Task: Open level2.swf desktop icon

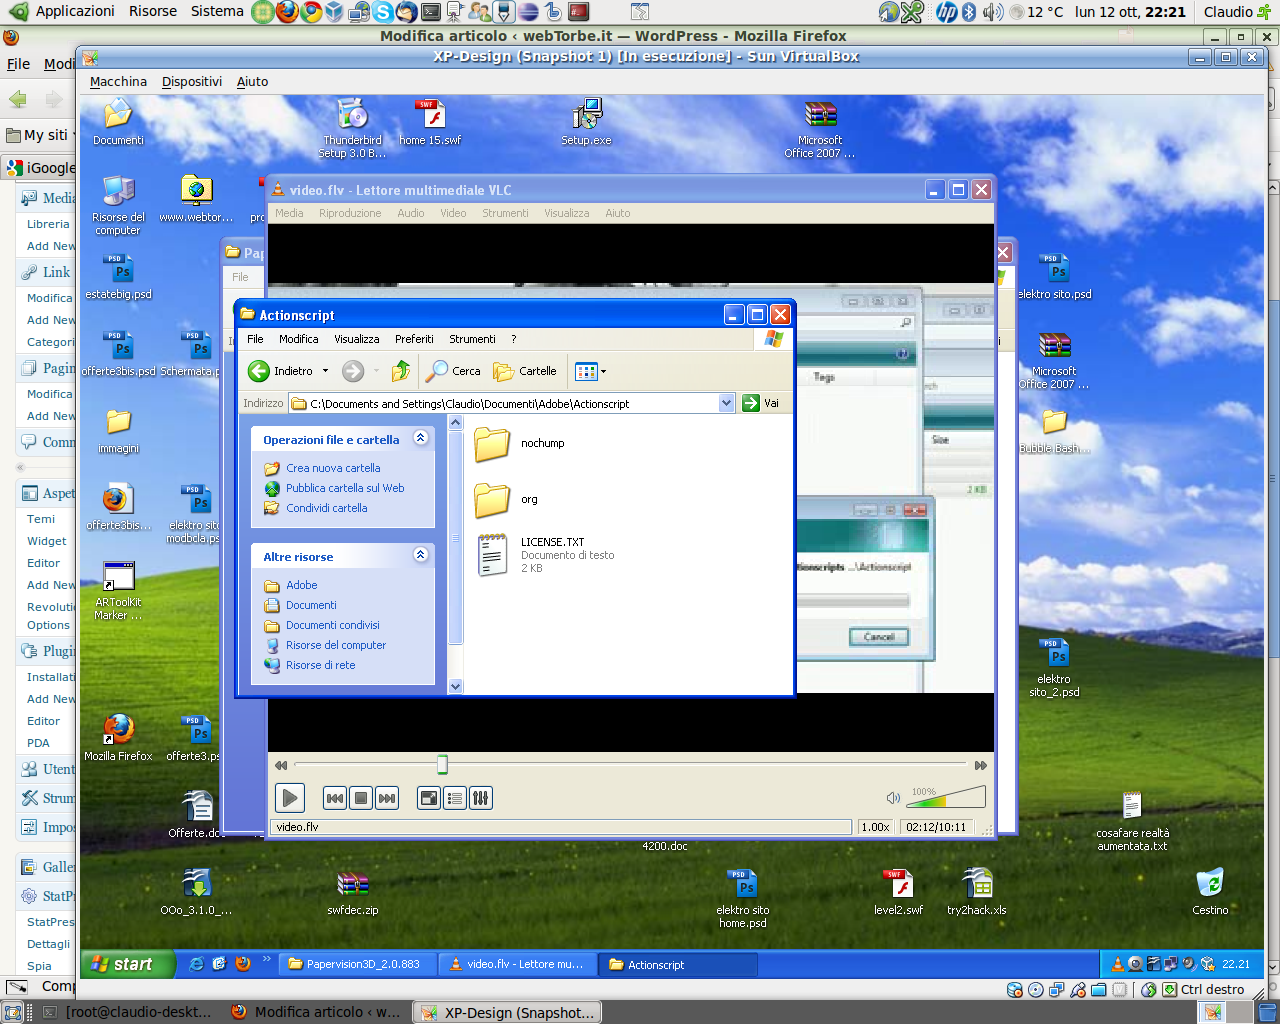Action: tap(898, 891)
